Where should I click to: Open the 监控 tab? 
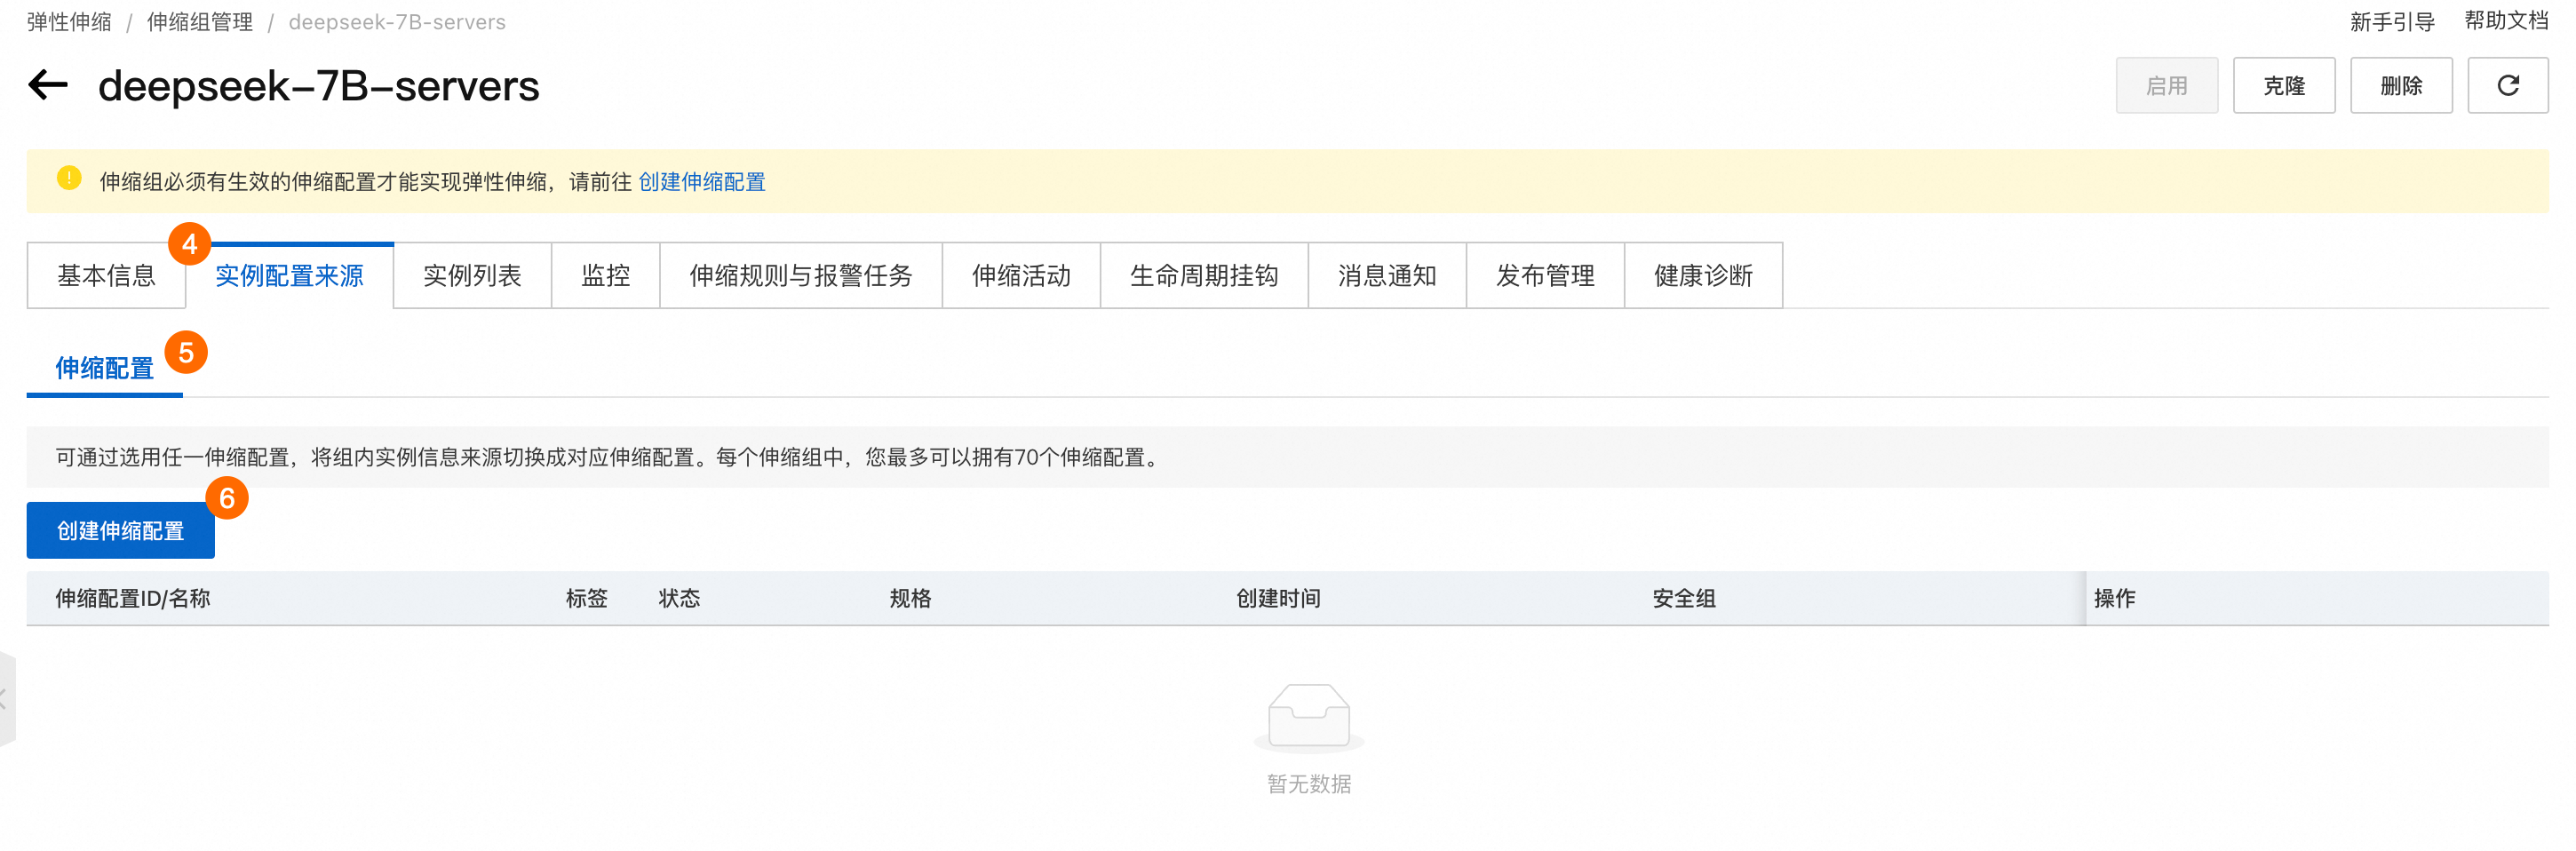(x=605, y=276)
